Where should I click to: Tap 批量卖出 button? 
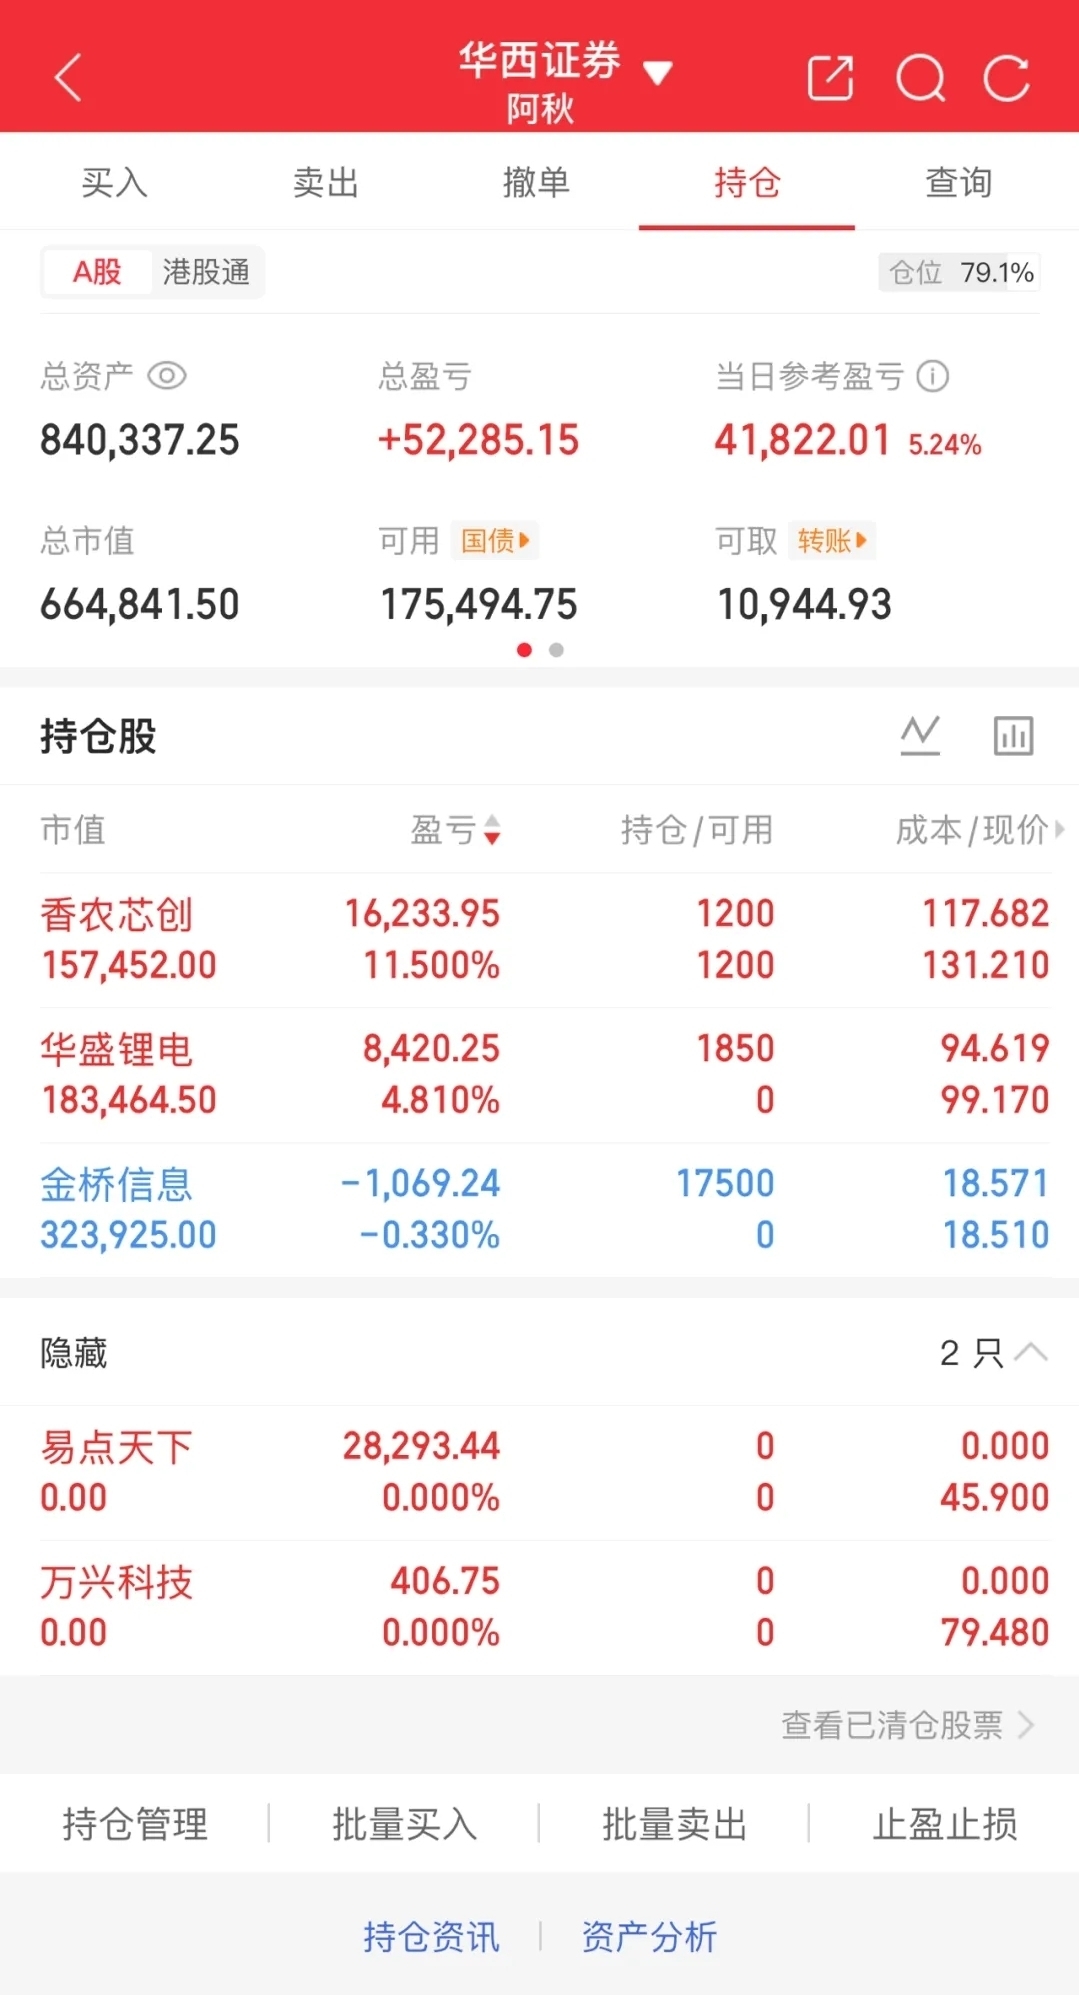click(x=674, y=1824)
